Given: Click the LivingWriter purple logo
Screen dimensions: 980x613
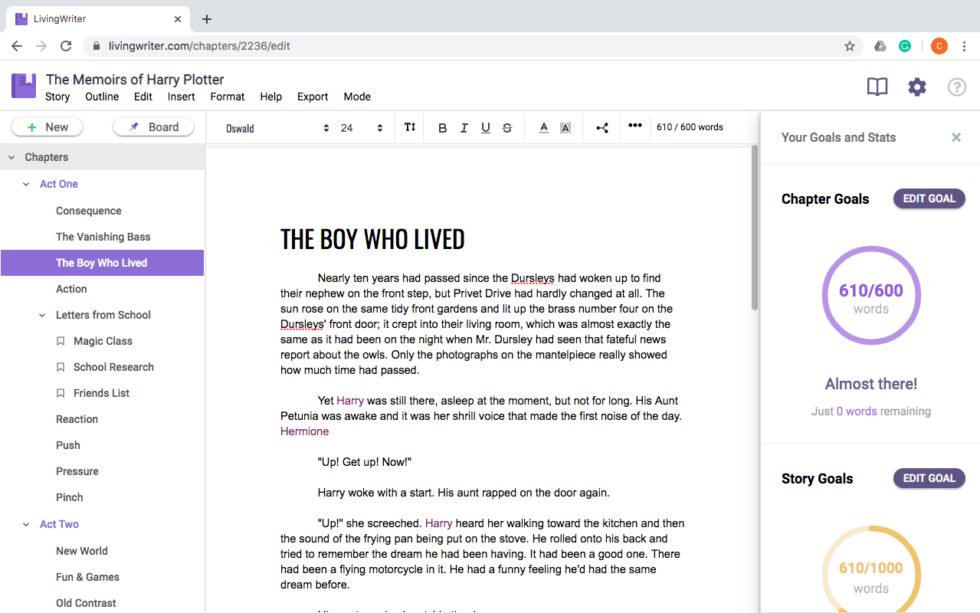Looking at the screenshot, I should 23,86.
